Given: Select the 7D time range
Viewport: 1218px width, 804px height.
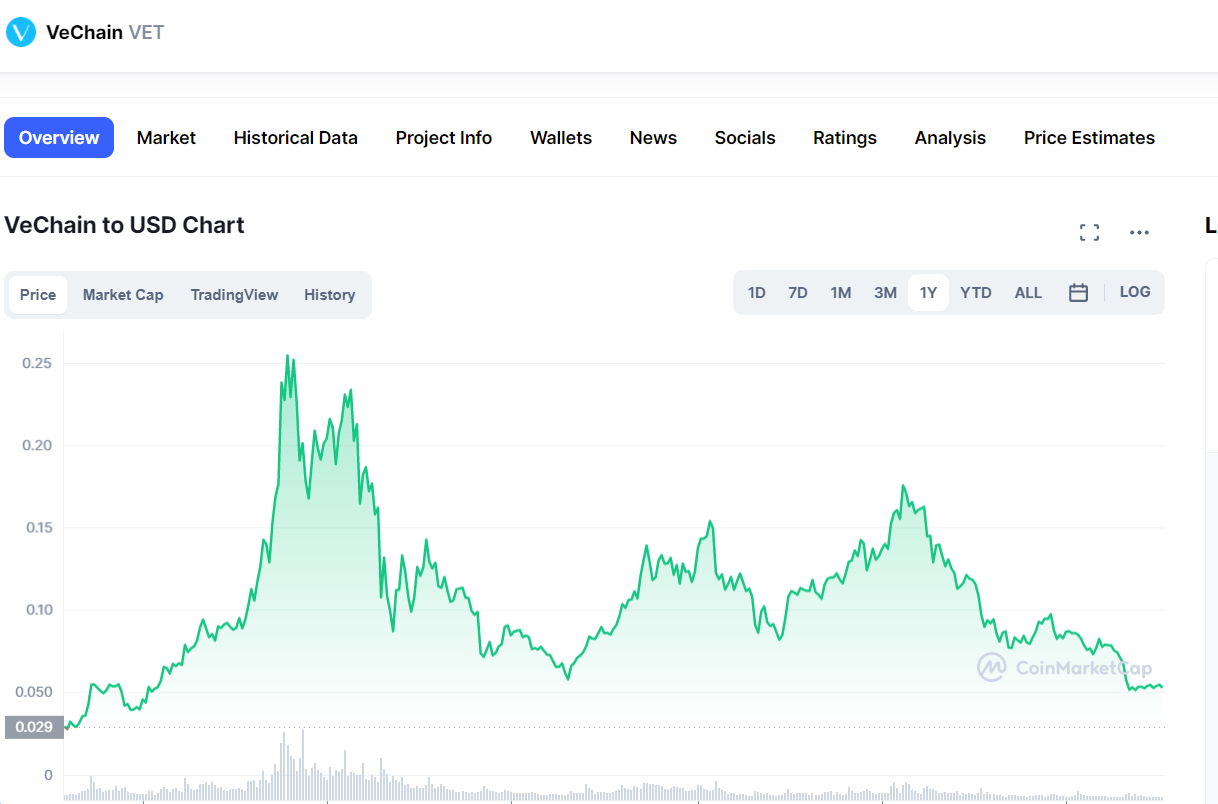Looking at the screenshot, I should (798, 293).
